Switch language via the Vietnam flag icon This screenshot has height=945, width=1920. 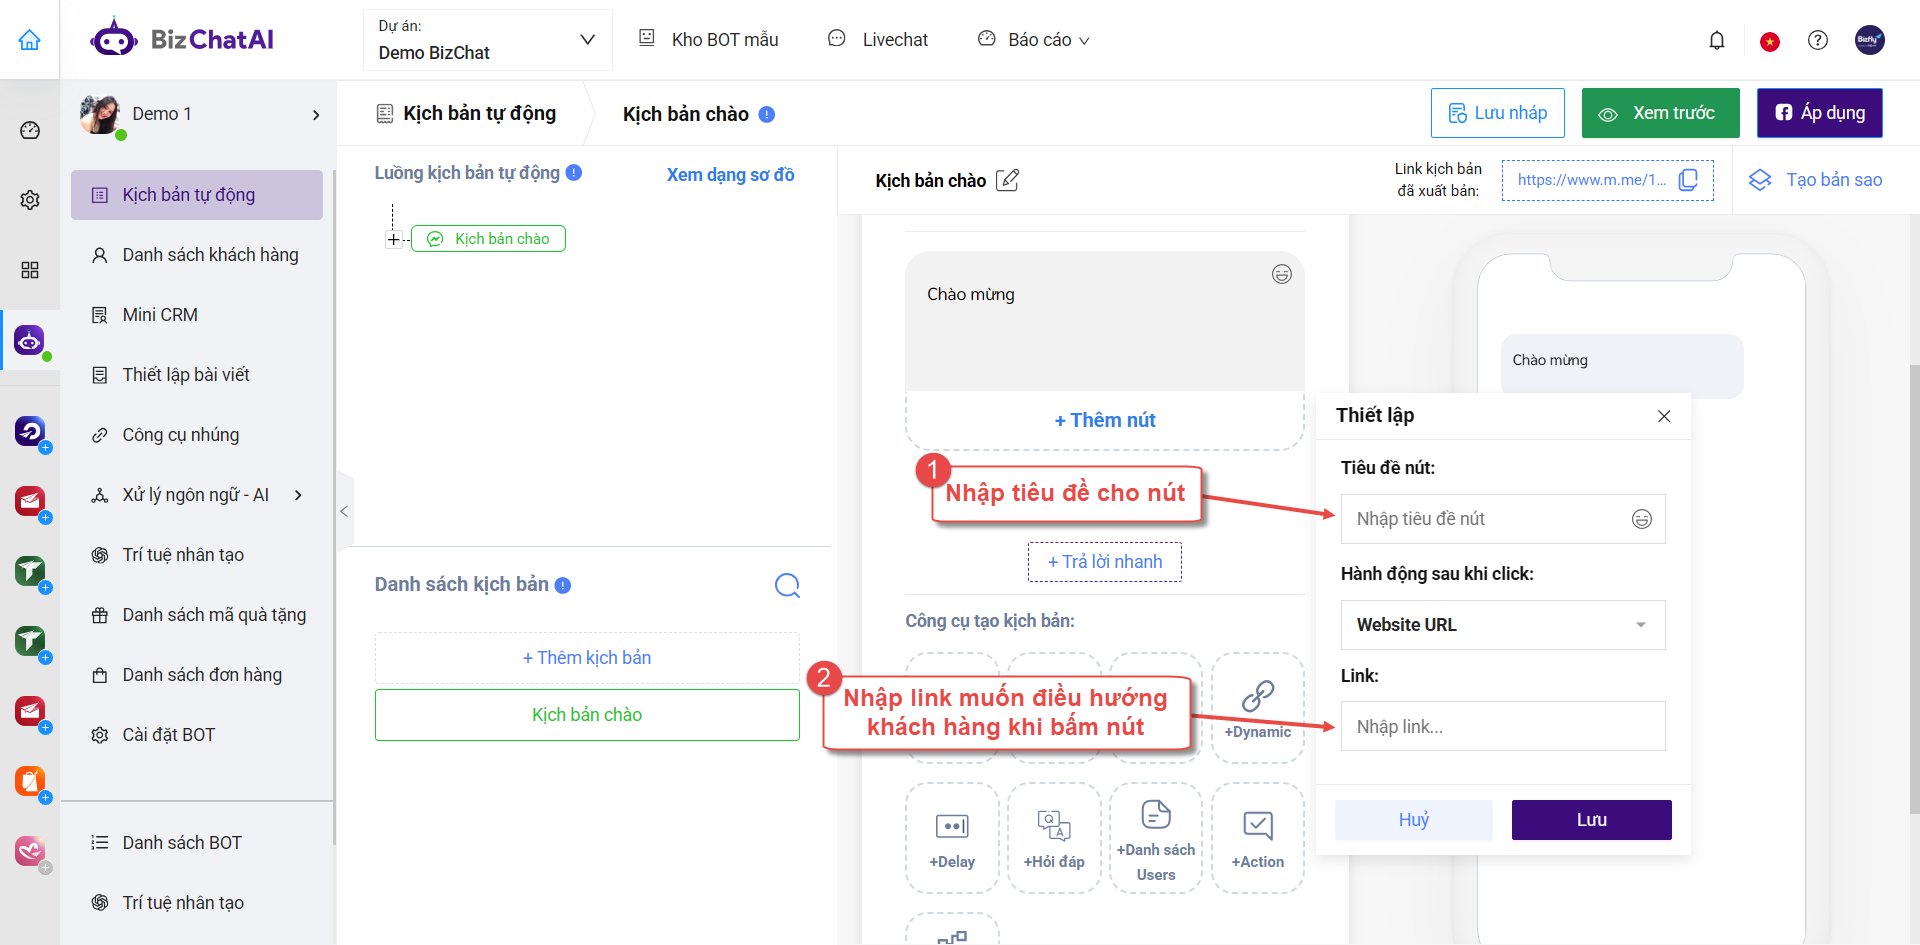click(x=1770, y=41)
